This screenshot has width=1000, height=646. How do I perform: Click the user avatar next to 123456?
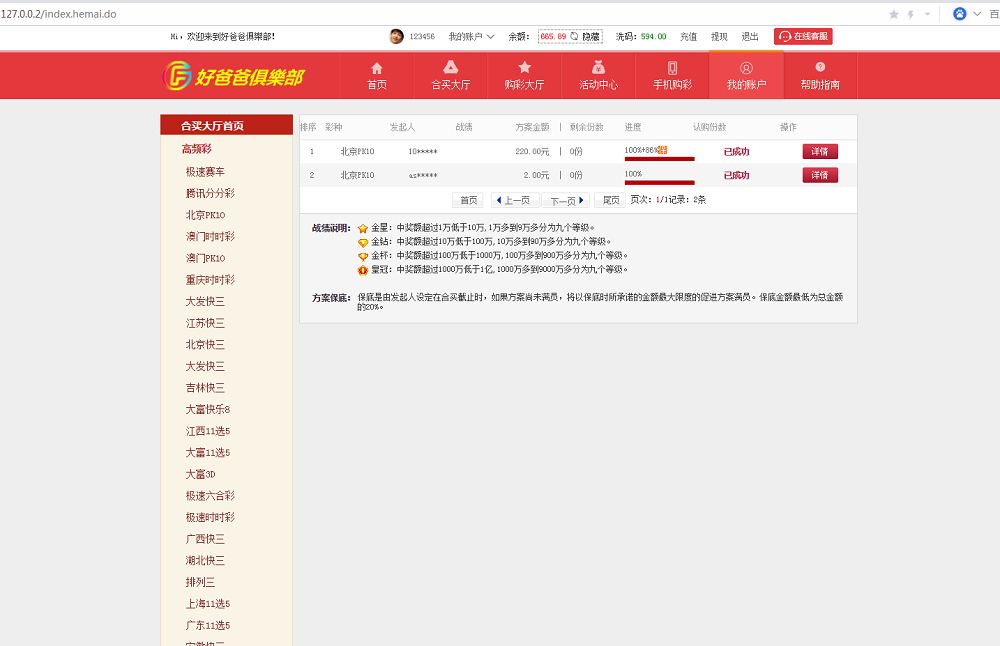(397, 36)
